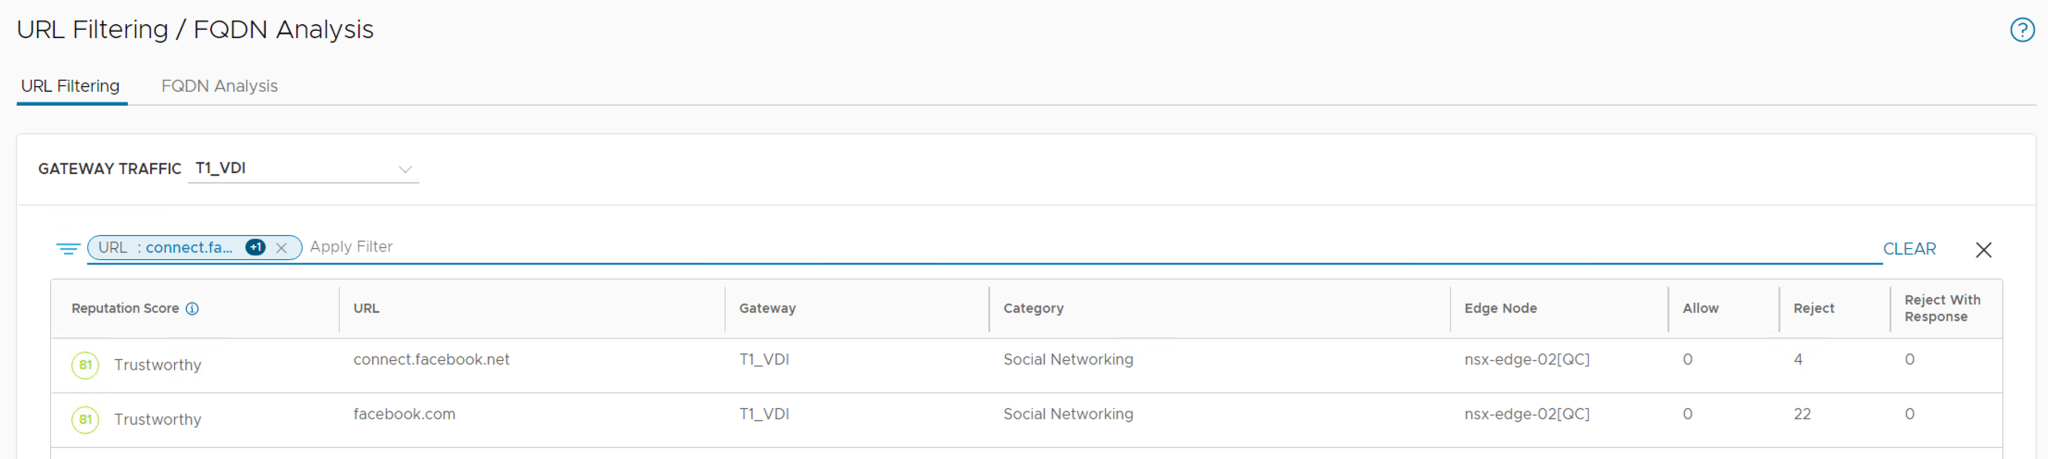Click the Reputation Score info icon

click(192, 309)
